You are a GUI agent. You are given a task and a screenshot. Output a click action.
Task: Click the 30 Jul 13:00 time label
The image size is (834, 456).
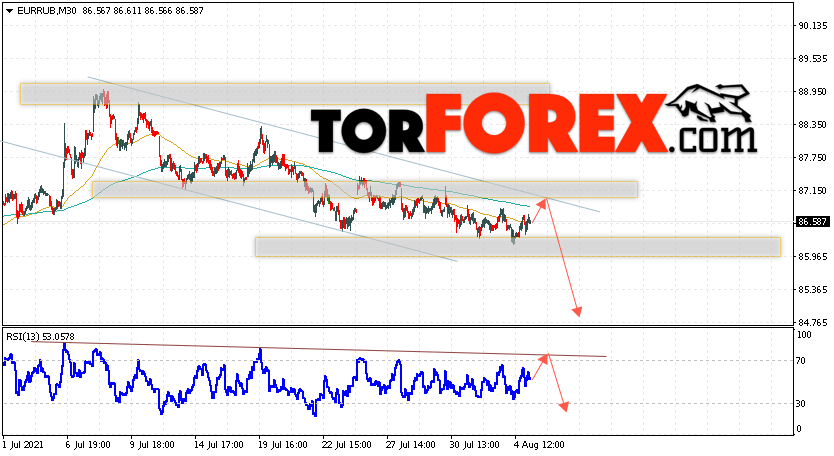(x=474, y=445)
